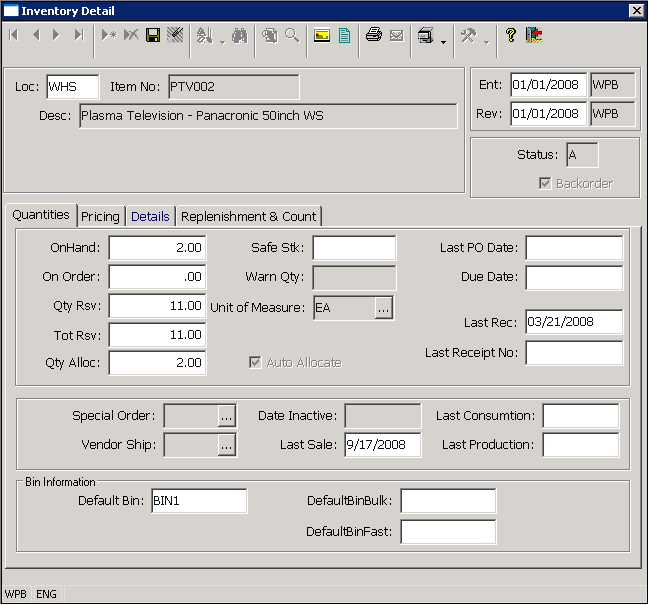Close the Inventory Detail window

coord(637,10)
